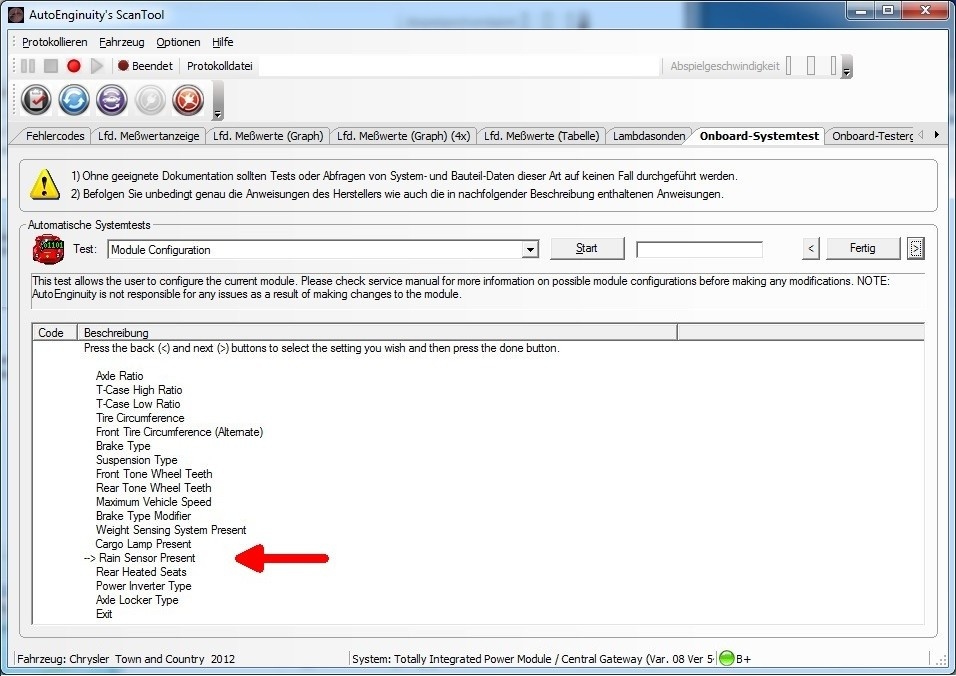956x676 pixels.
Task: Switch to the Lfd. Meßwerte (Graph) tab
Action: 268,136
